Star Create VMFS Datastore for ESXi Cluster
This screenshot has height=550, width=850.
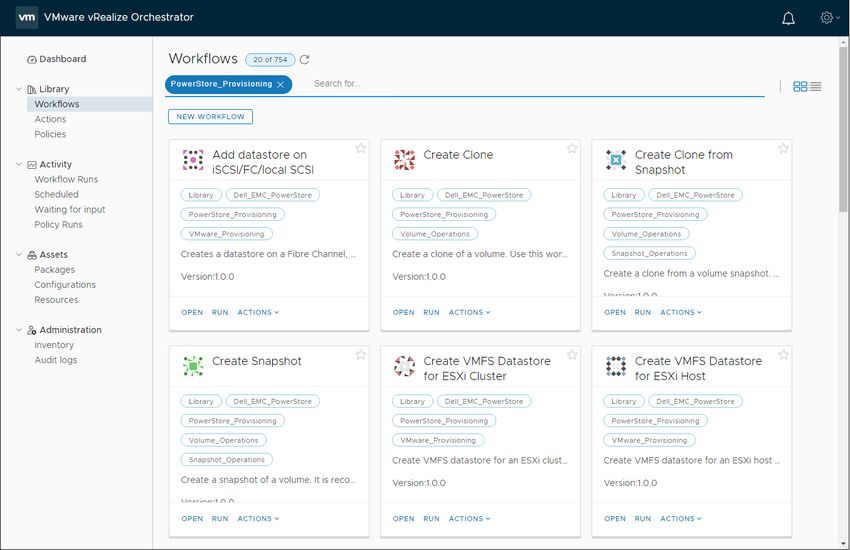[x=572, y=355]
